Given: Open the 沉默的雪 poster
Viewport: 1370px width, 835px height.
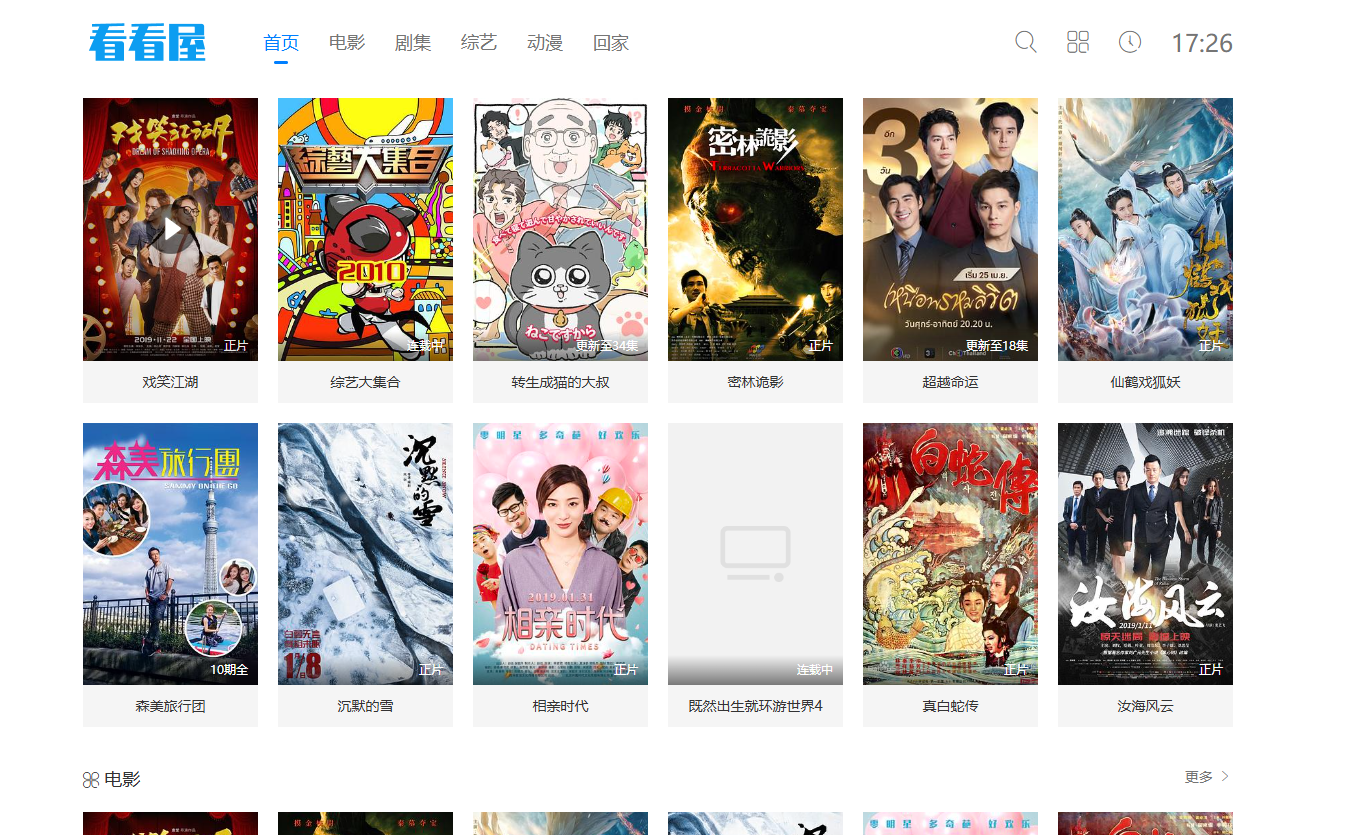Looking at the screenshot, I should 365,554.
